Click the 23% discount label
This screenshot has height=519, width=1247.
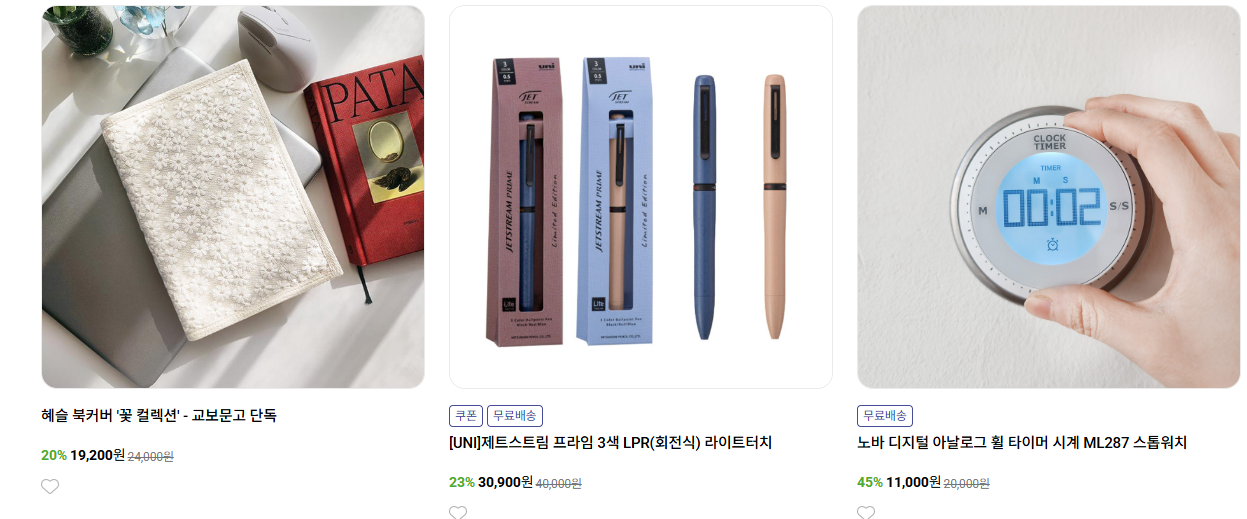[x=462, y=483]
